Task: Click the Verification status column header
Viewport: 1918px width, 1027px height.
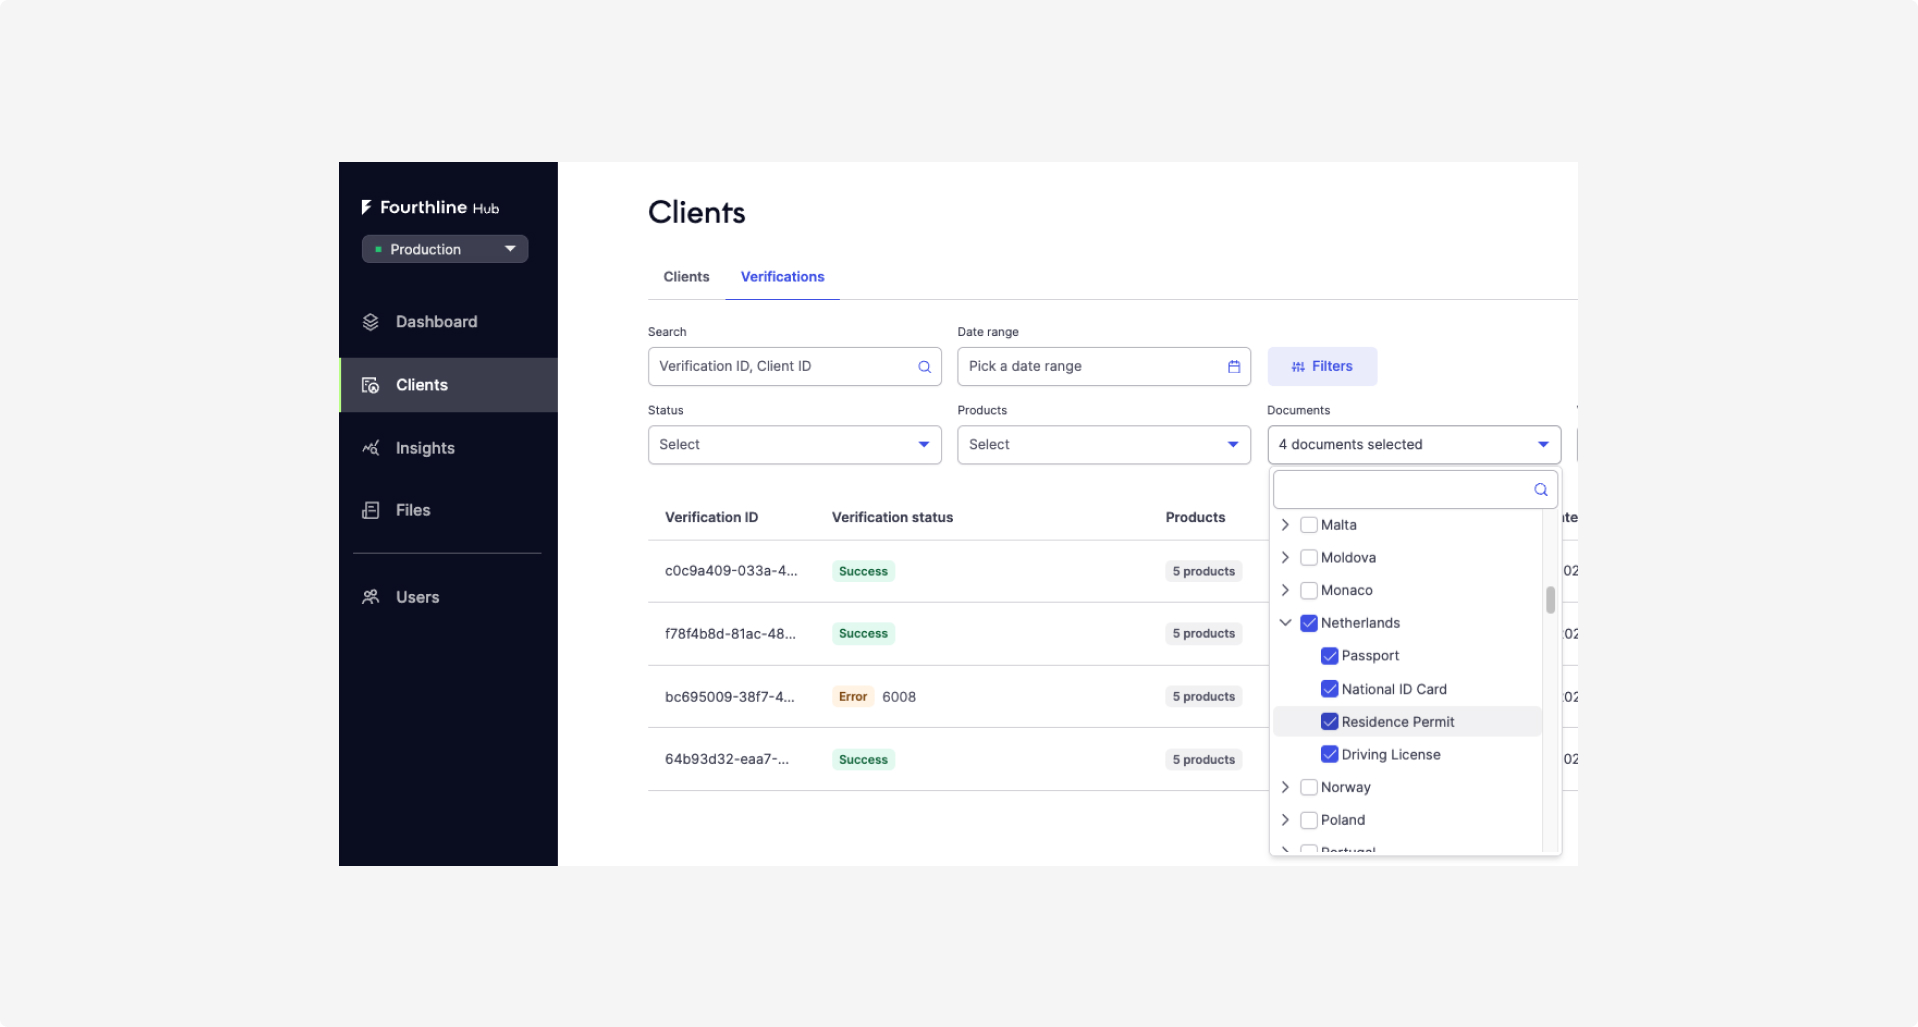Action: [892, 517]
